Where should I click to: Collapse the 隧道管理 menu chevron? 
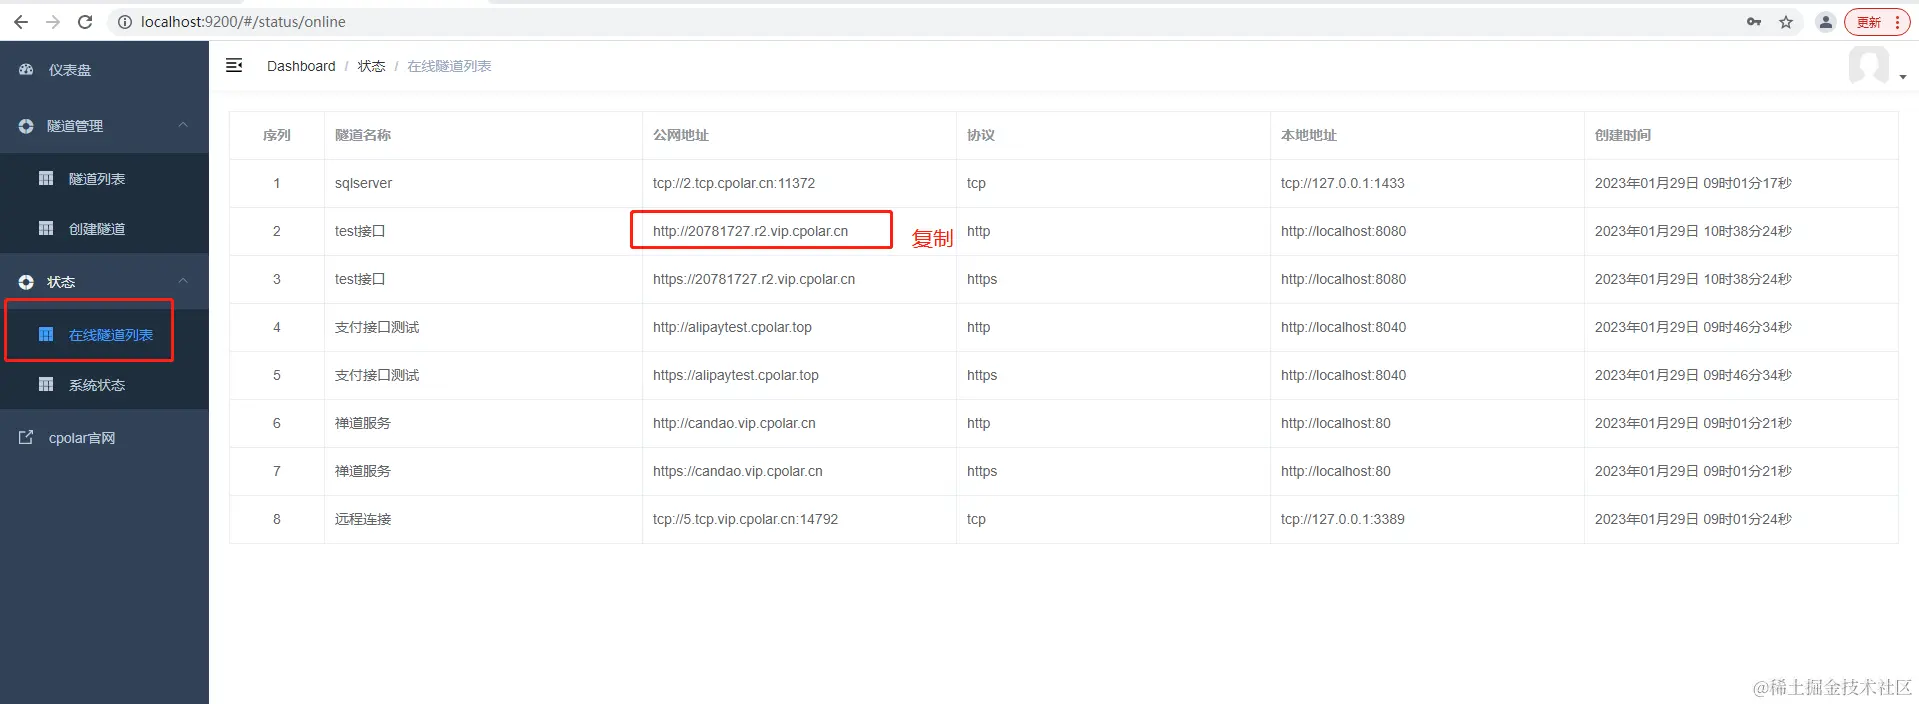pos(183,125)
